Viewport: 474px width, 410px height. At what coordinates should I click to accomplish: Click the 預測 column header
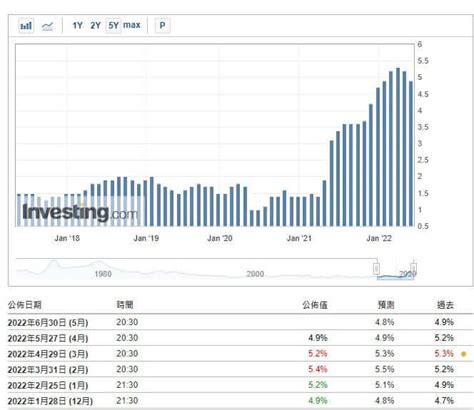(386, 305)
